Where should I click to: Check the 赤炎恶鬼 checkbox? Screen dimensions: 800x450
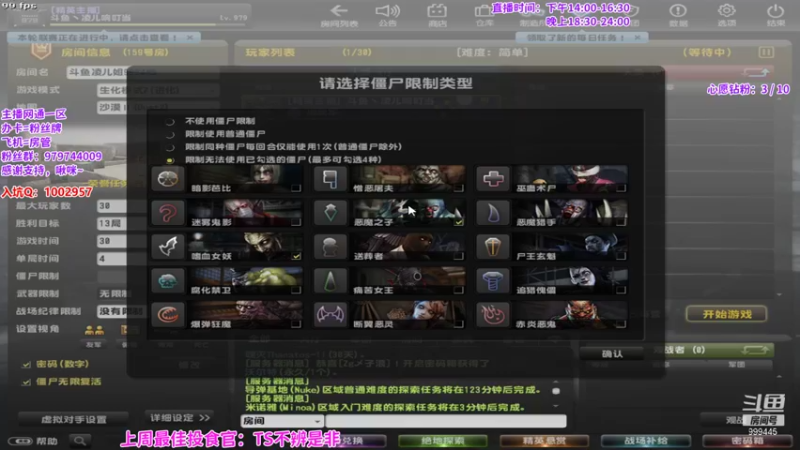tap(621, 323)
